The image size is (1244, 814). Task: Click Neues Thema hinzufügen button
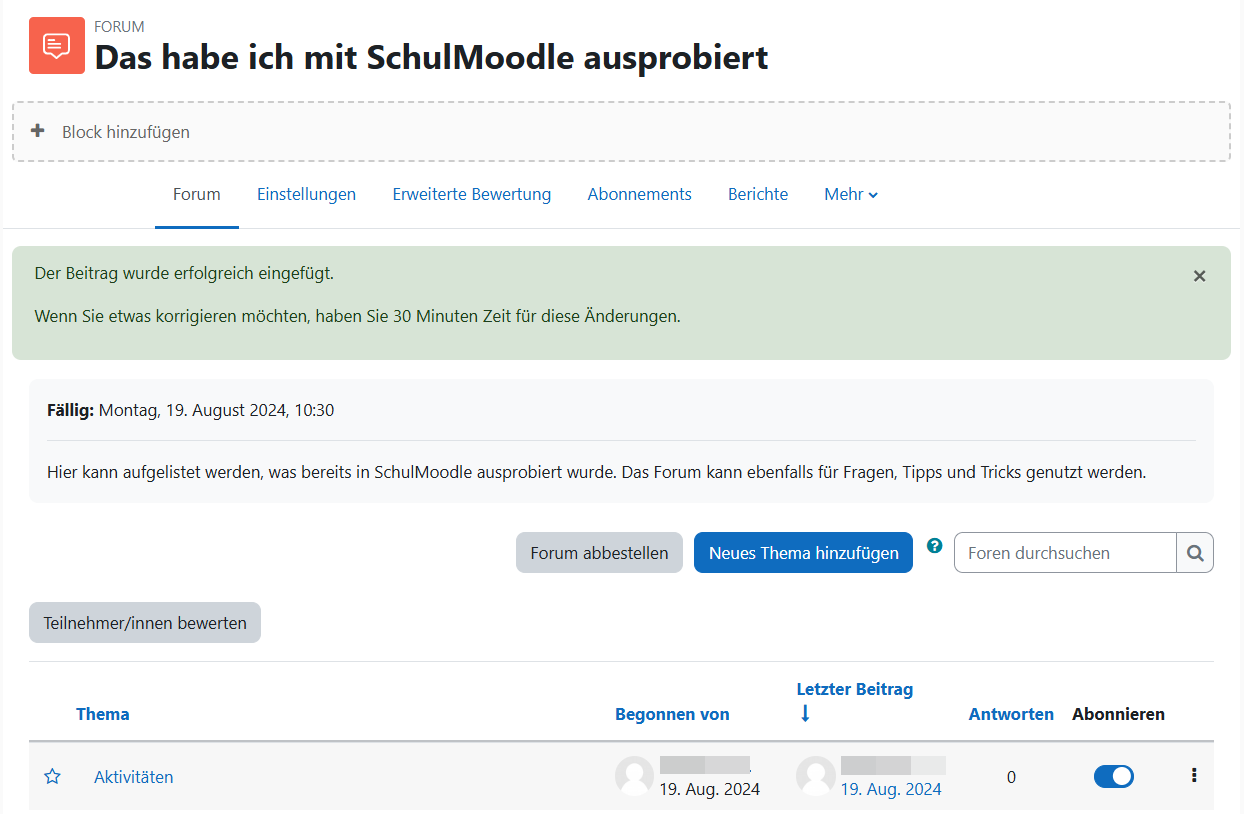click(x=804, y=552)
